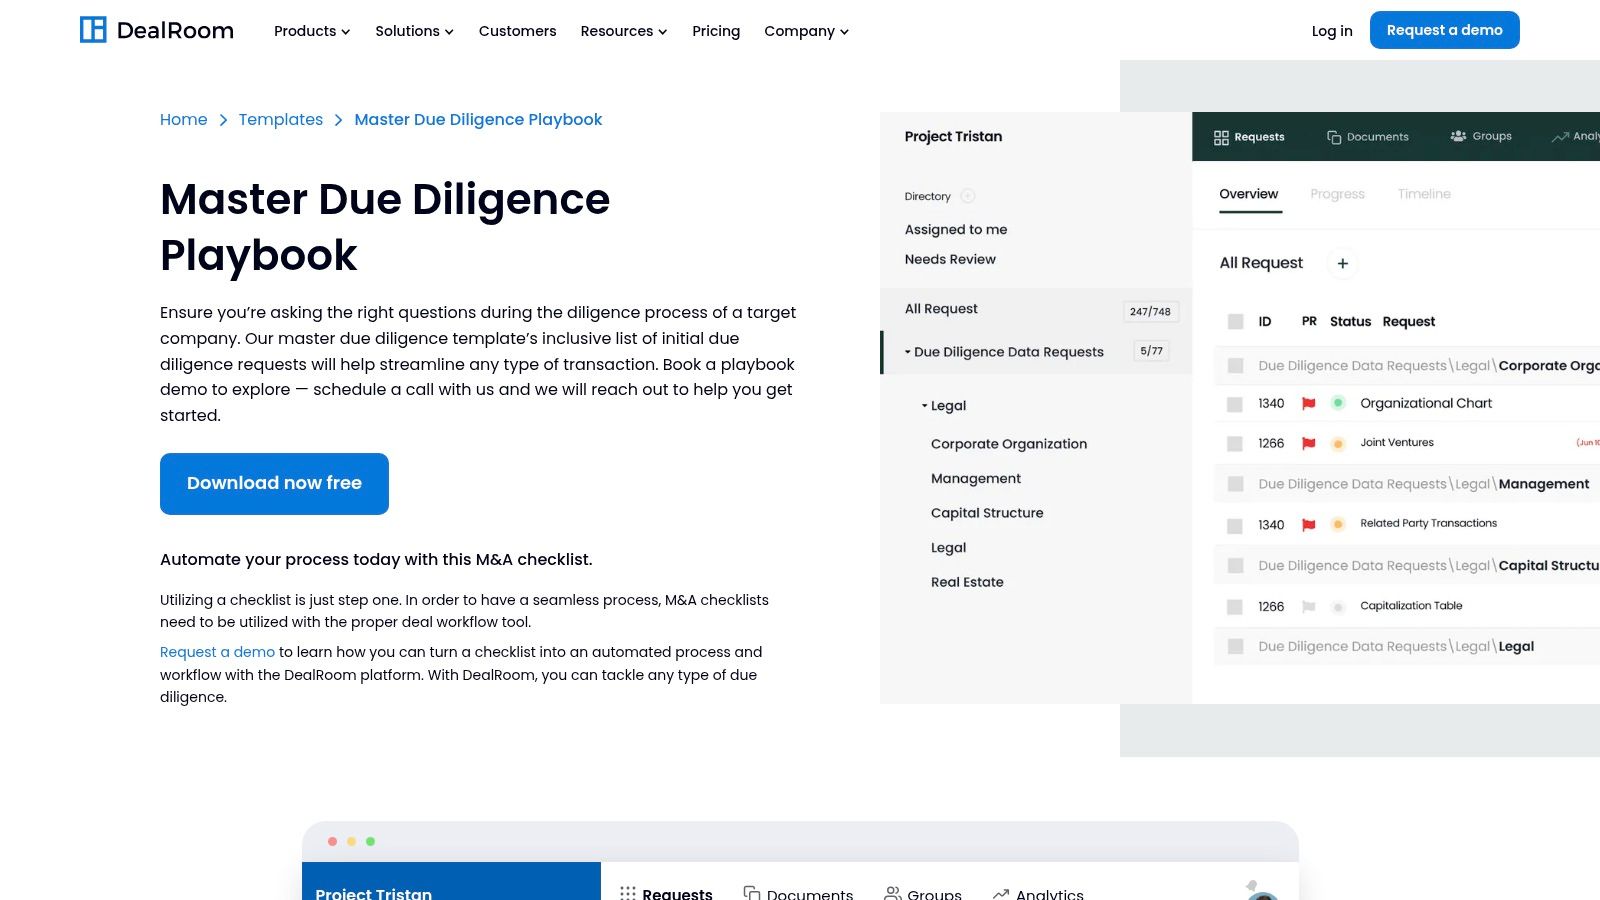Select Assigned to me in sidebar
1600x900 pixels.
point(956,229)
